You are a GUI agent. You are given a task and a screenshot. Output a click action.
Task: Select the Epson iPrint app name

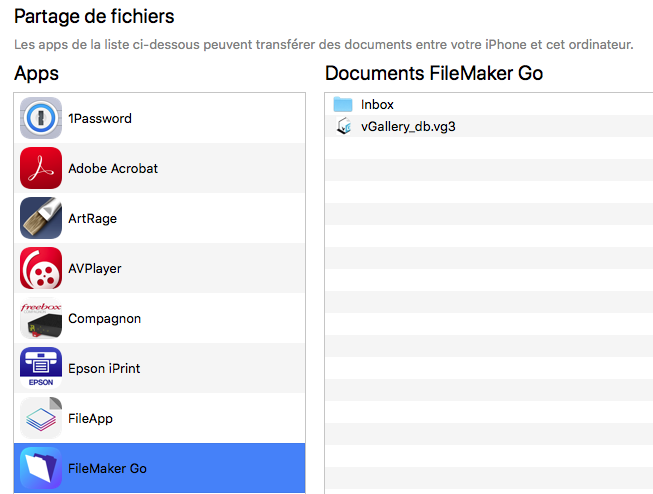click(104, 368)
